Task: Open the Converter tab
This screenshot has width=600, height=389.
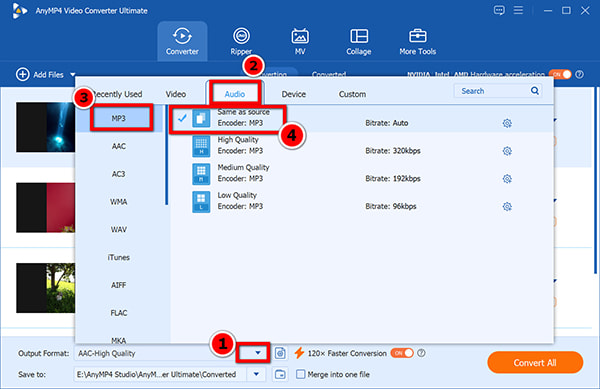Action: [182, 41]
